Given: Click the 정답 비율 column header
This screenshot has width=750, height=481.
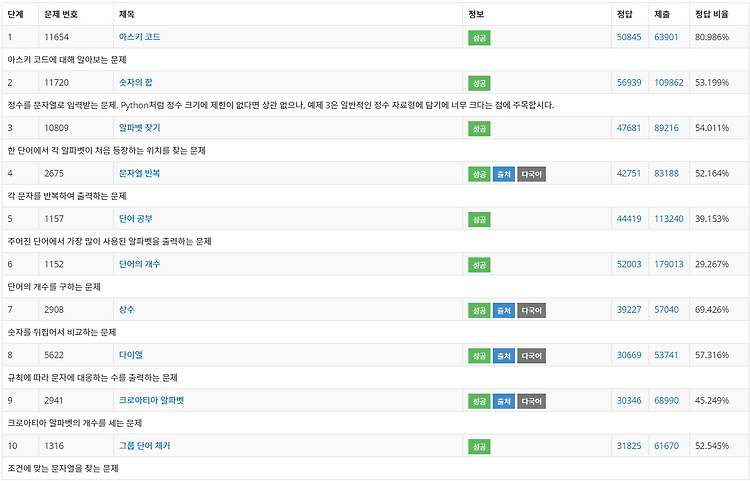Looking at the screenshot, I should [712, 14].
